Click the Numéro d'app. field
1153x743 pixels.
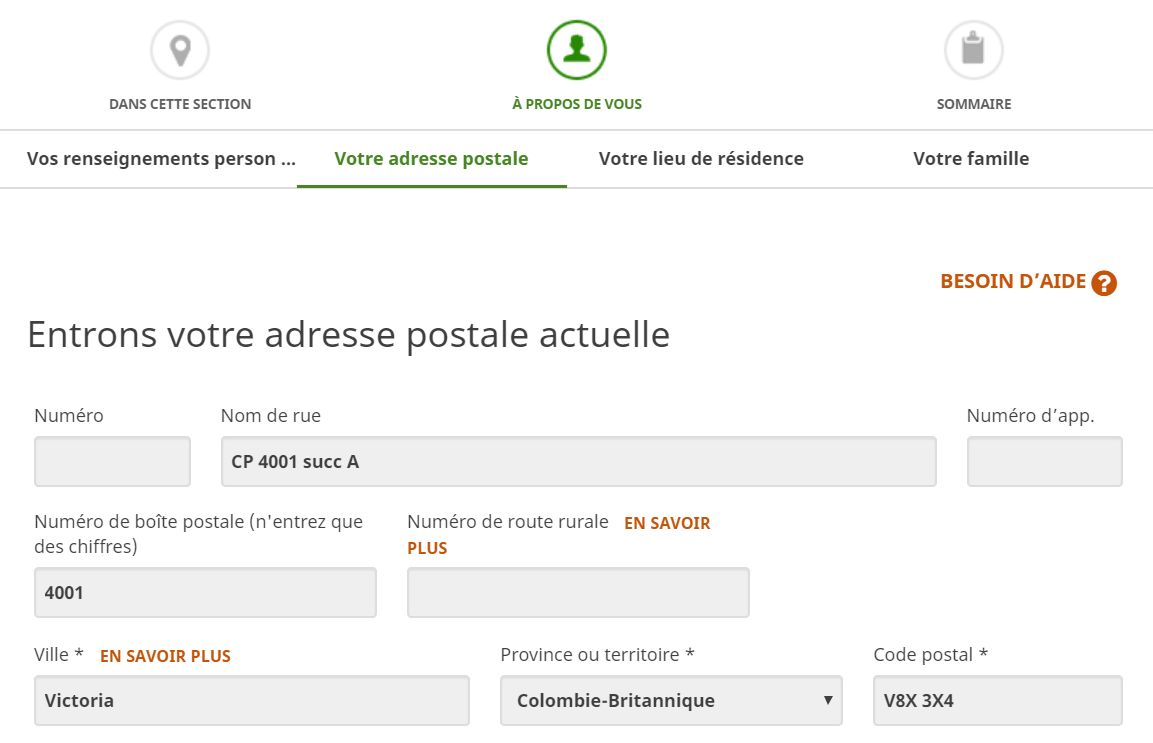point(1044,461)
